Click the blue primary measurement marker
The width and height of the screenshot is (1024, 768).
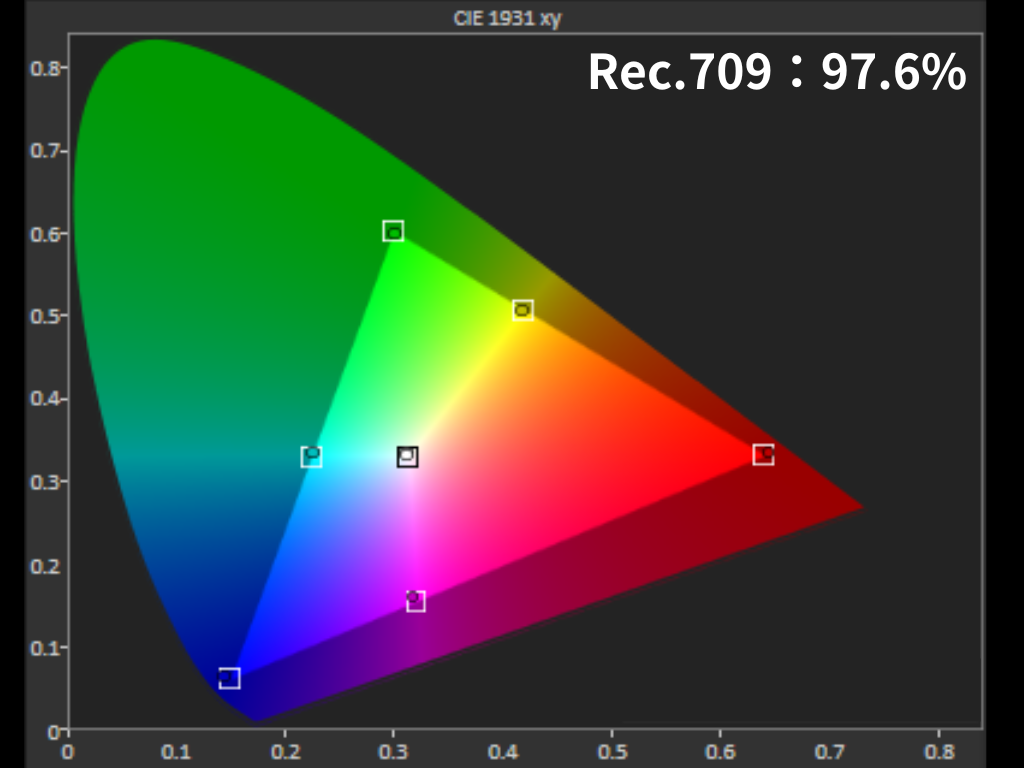point(229,679)
